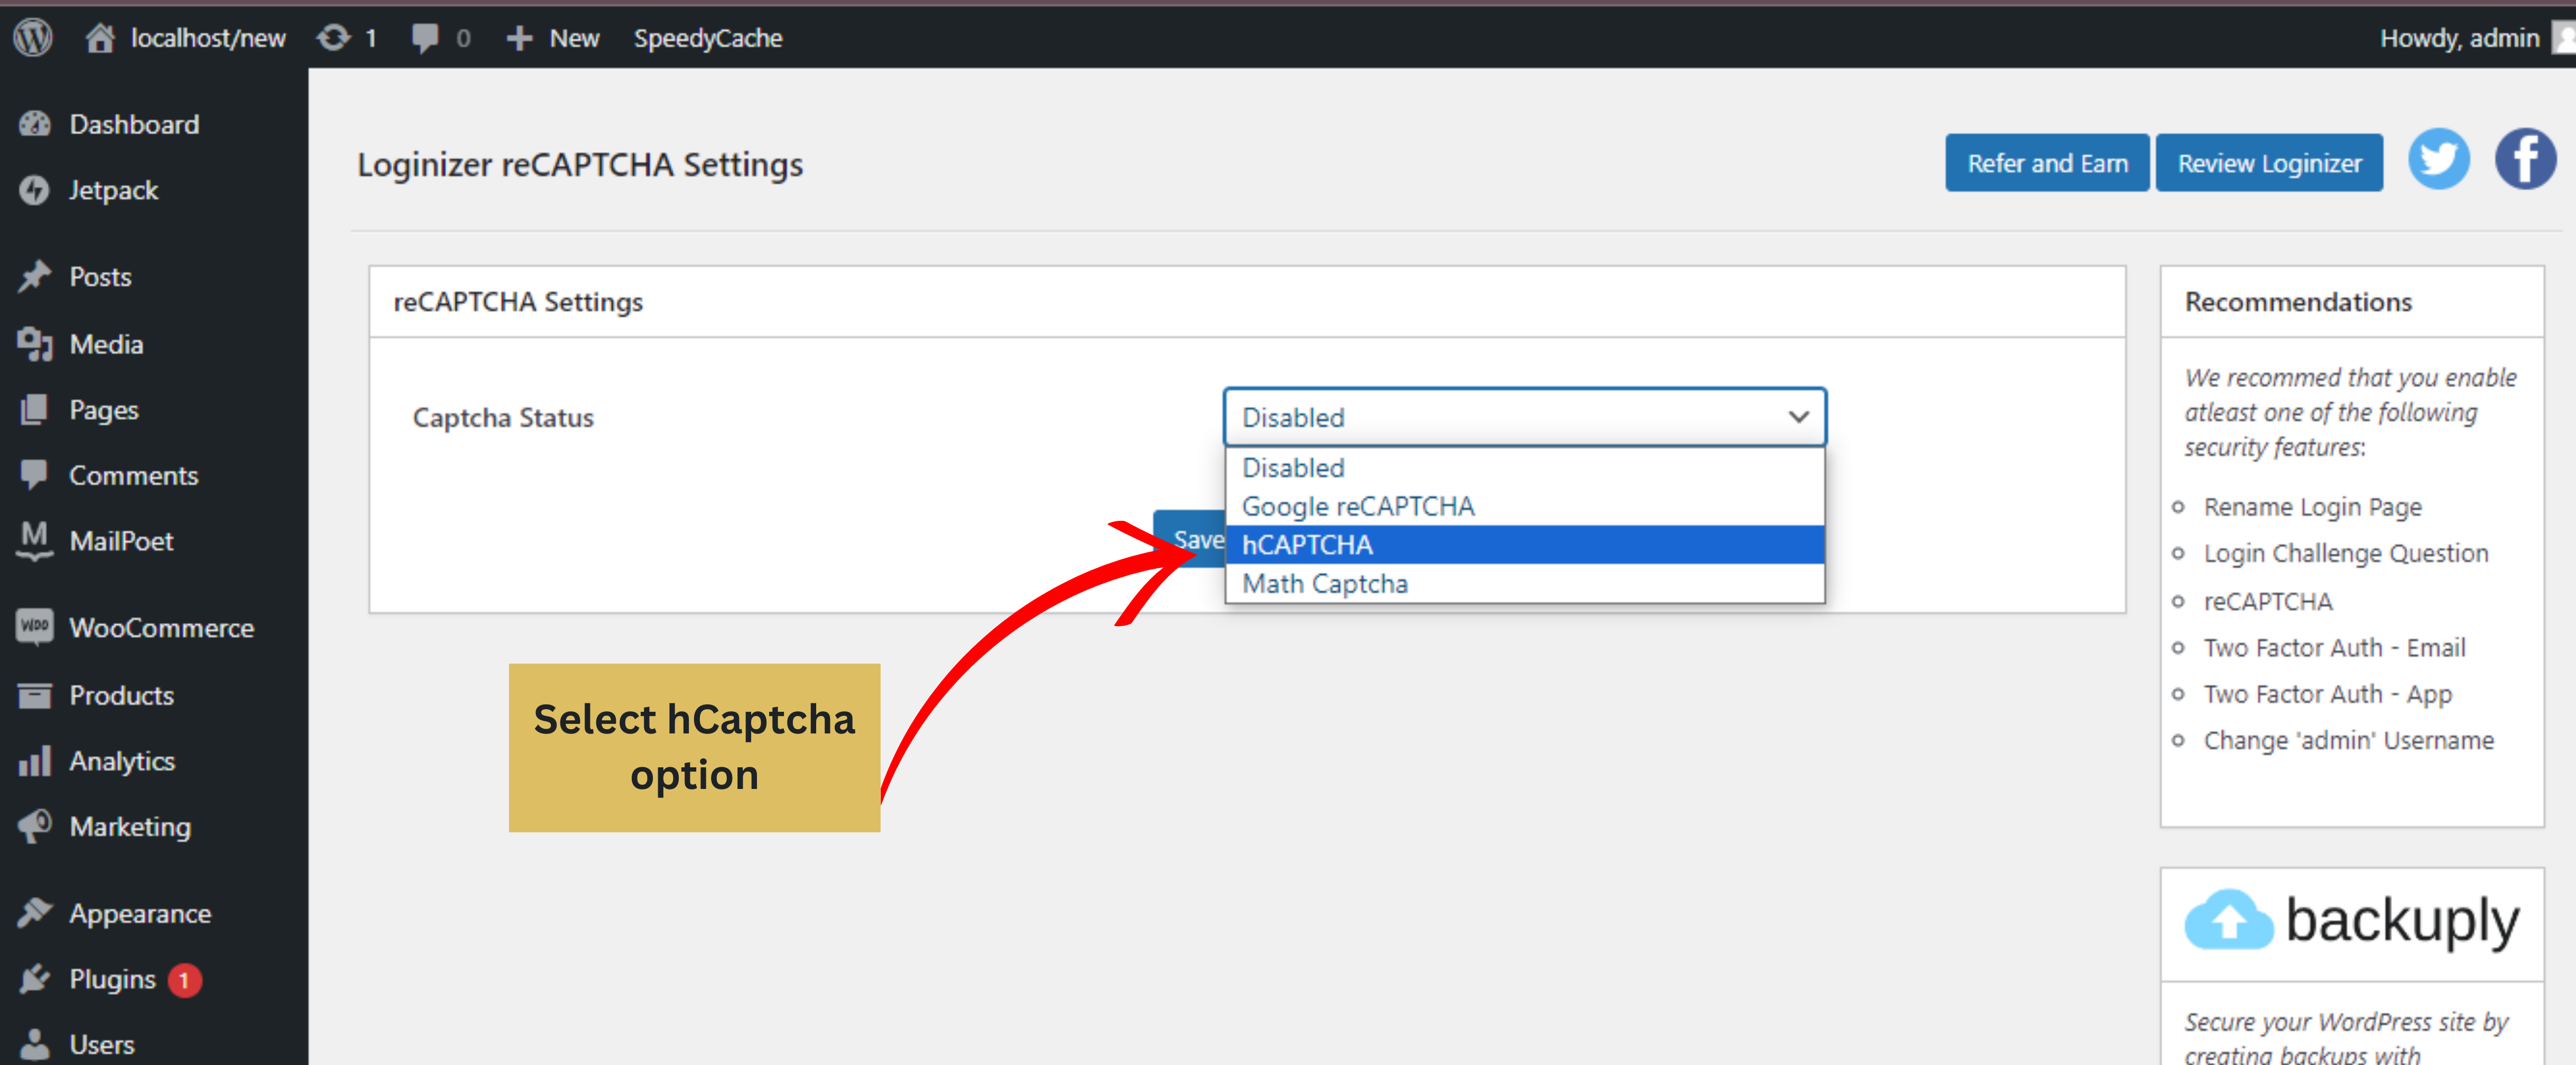Screen dimensions: 2576x1065
Task: Click Change 'admin' Username recommendation
Action: coord(2348,740)
